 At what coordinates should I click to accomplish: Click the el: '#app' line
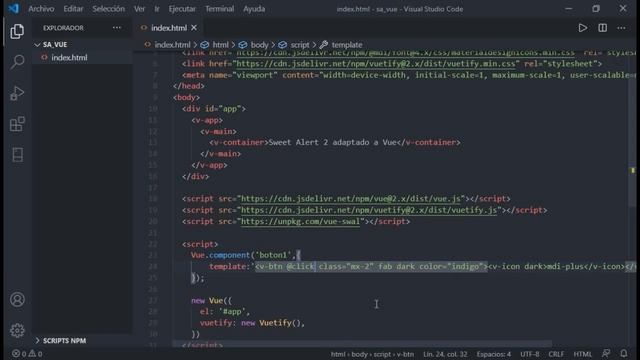[x=224, y=311]
